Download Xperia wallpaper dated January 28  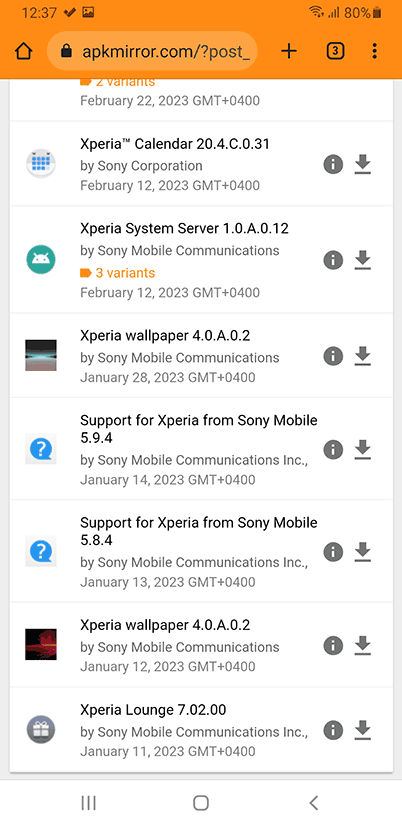pyautogui.click(x=362, y=356)
